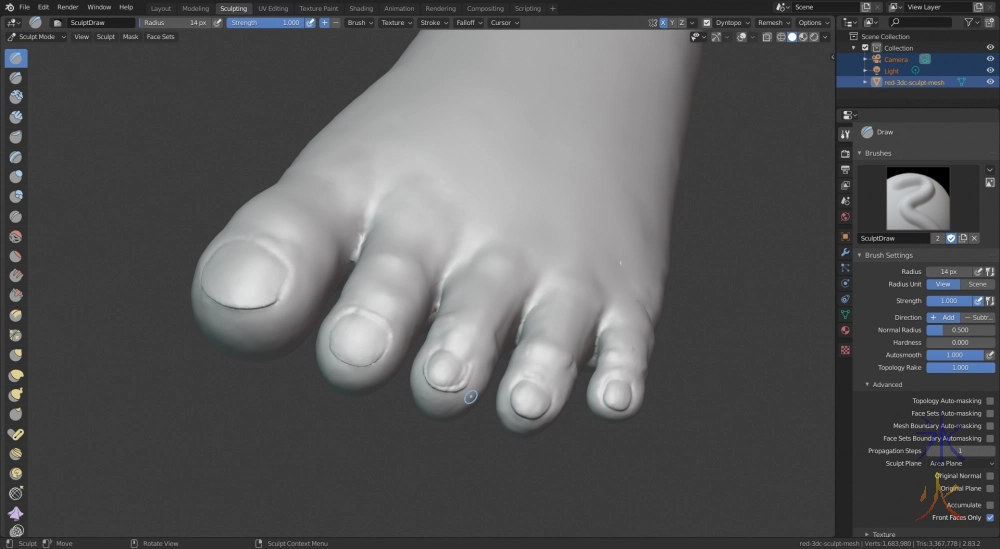Click the Strength slider in header
1000x549 pixels.
(x=265, y=22)
